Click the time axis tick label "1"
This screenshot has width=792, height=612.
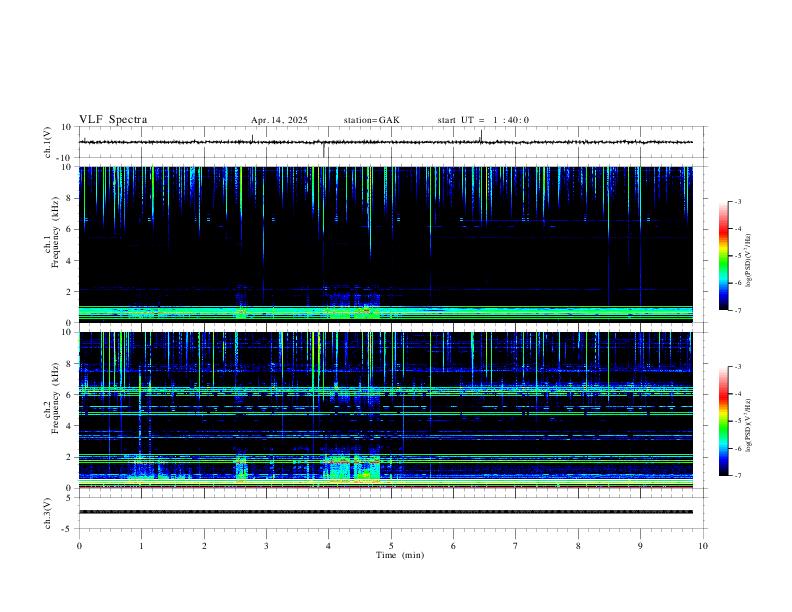(x=141, y=546)
